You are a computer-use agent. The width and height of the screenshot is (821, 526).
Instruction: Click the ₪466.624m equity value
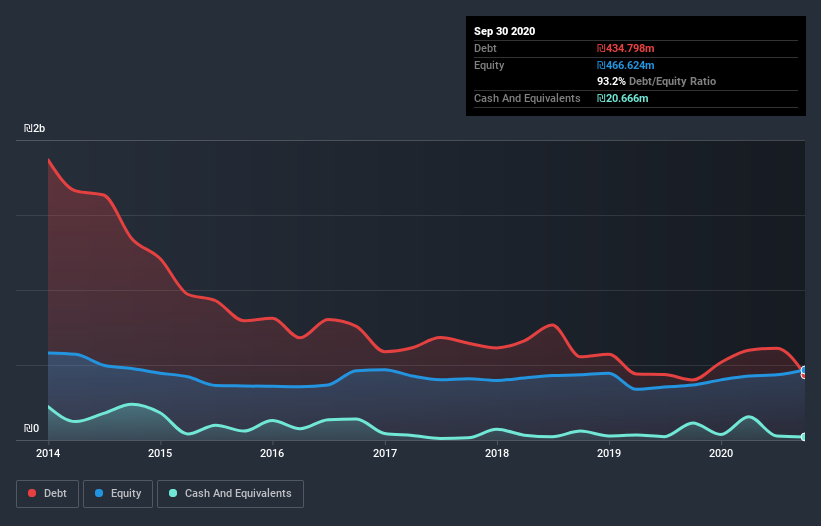626,65
